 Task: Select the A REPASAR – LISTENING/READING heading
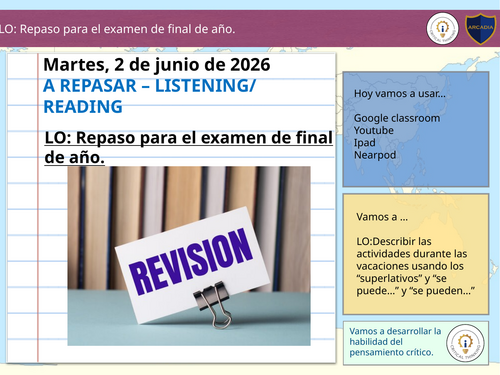(149, 96)
